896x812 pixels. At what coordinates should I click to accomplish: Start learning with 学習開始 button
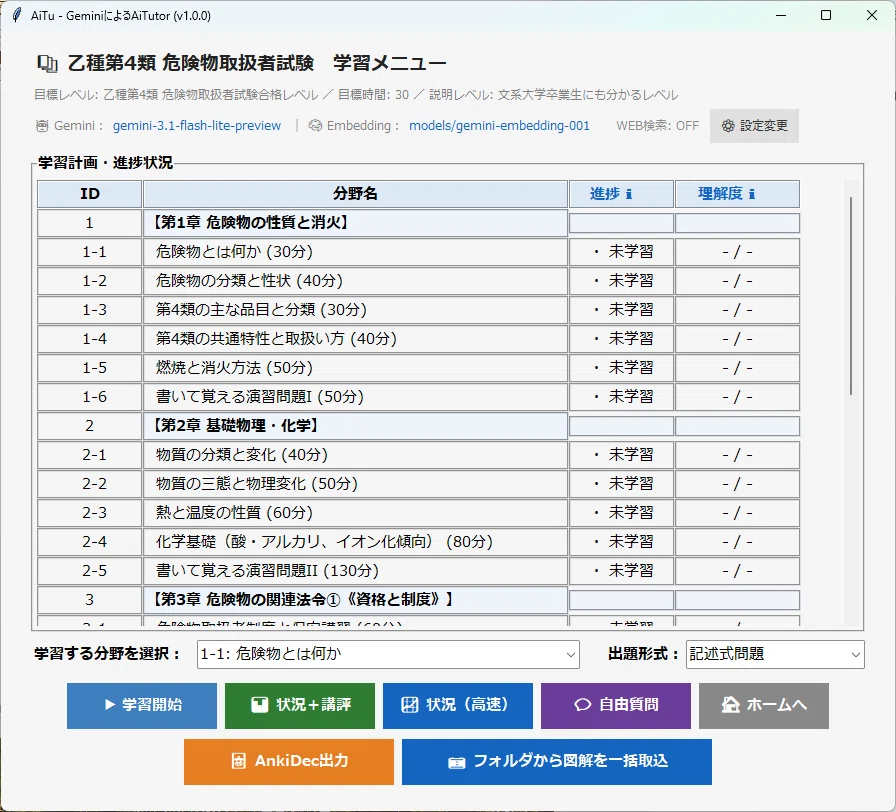point(142,706)
